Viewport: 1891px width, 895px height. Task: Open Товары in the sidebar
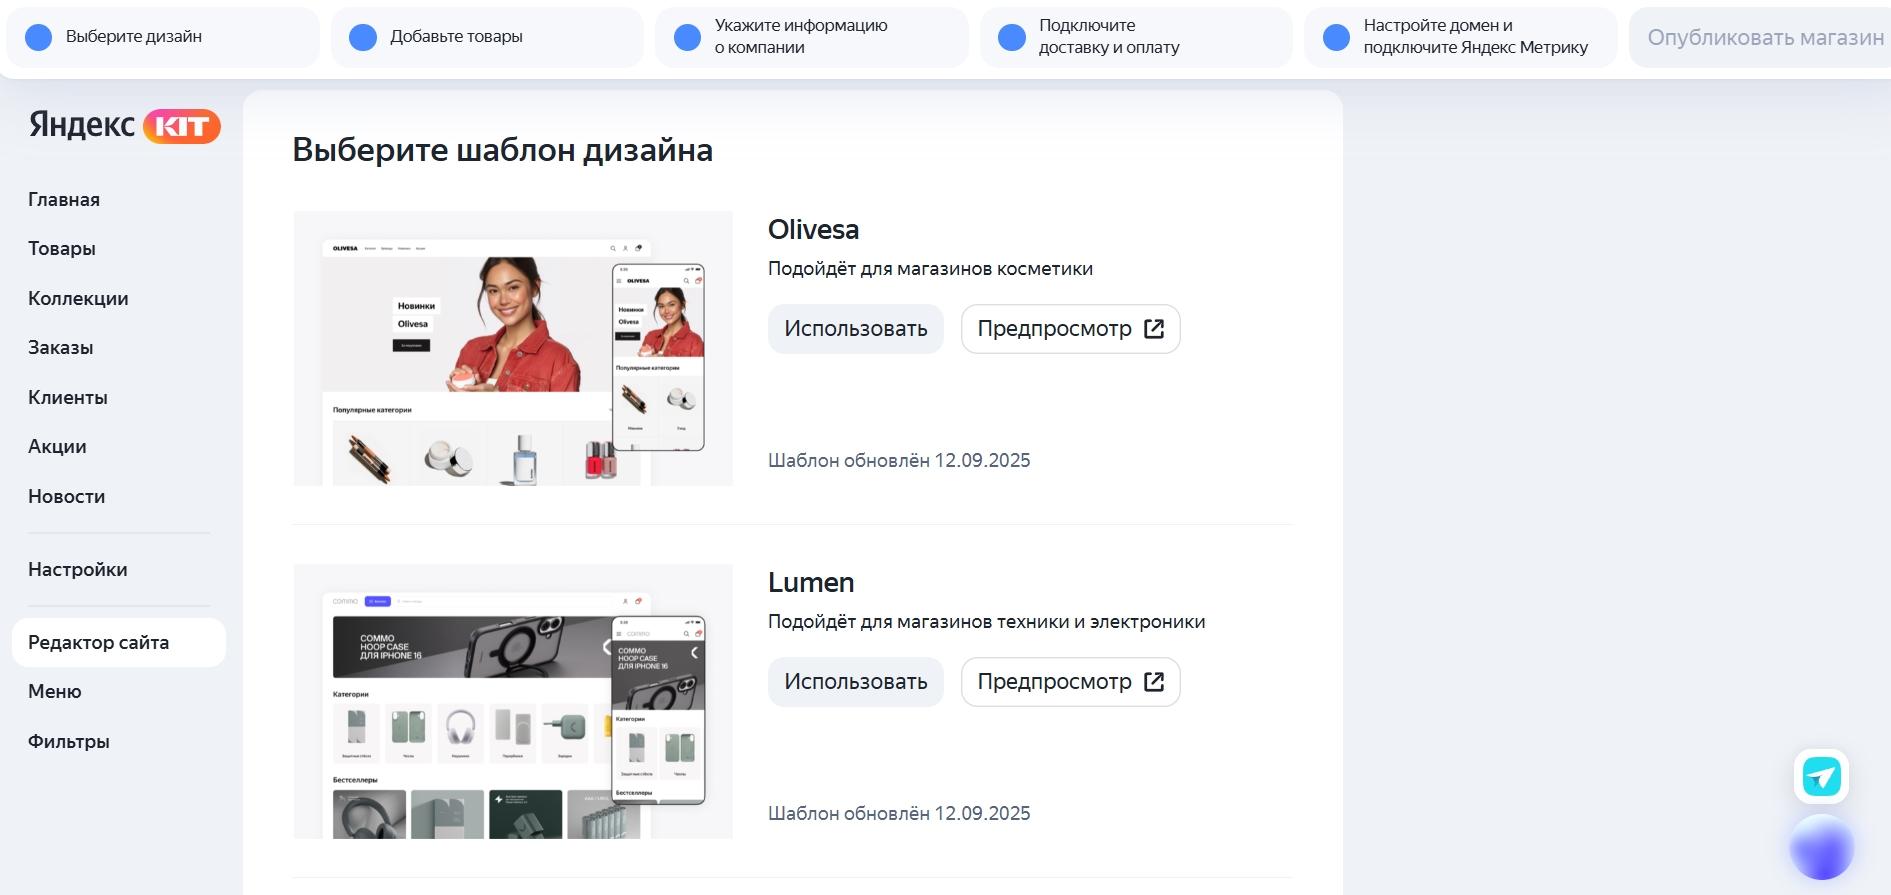[x=62, y=249]
